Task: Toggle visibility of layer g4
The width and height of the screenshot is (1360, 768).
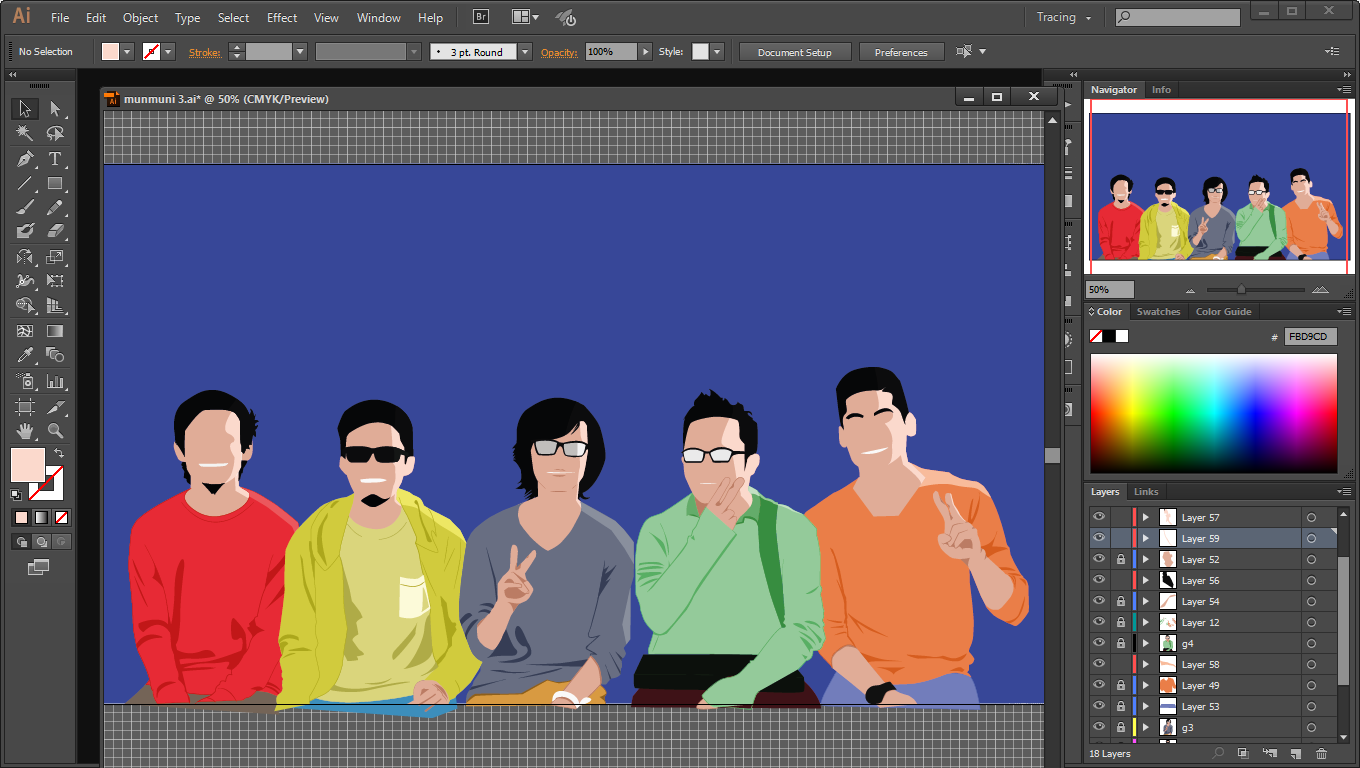Action: 1099,643
